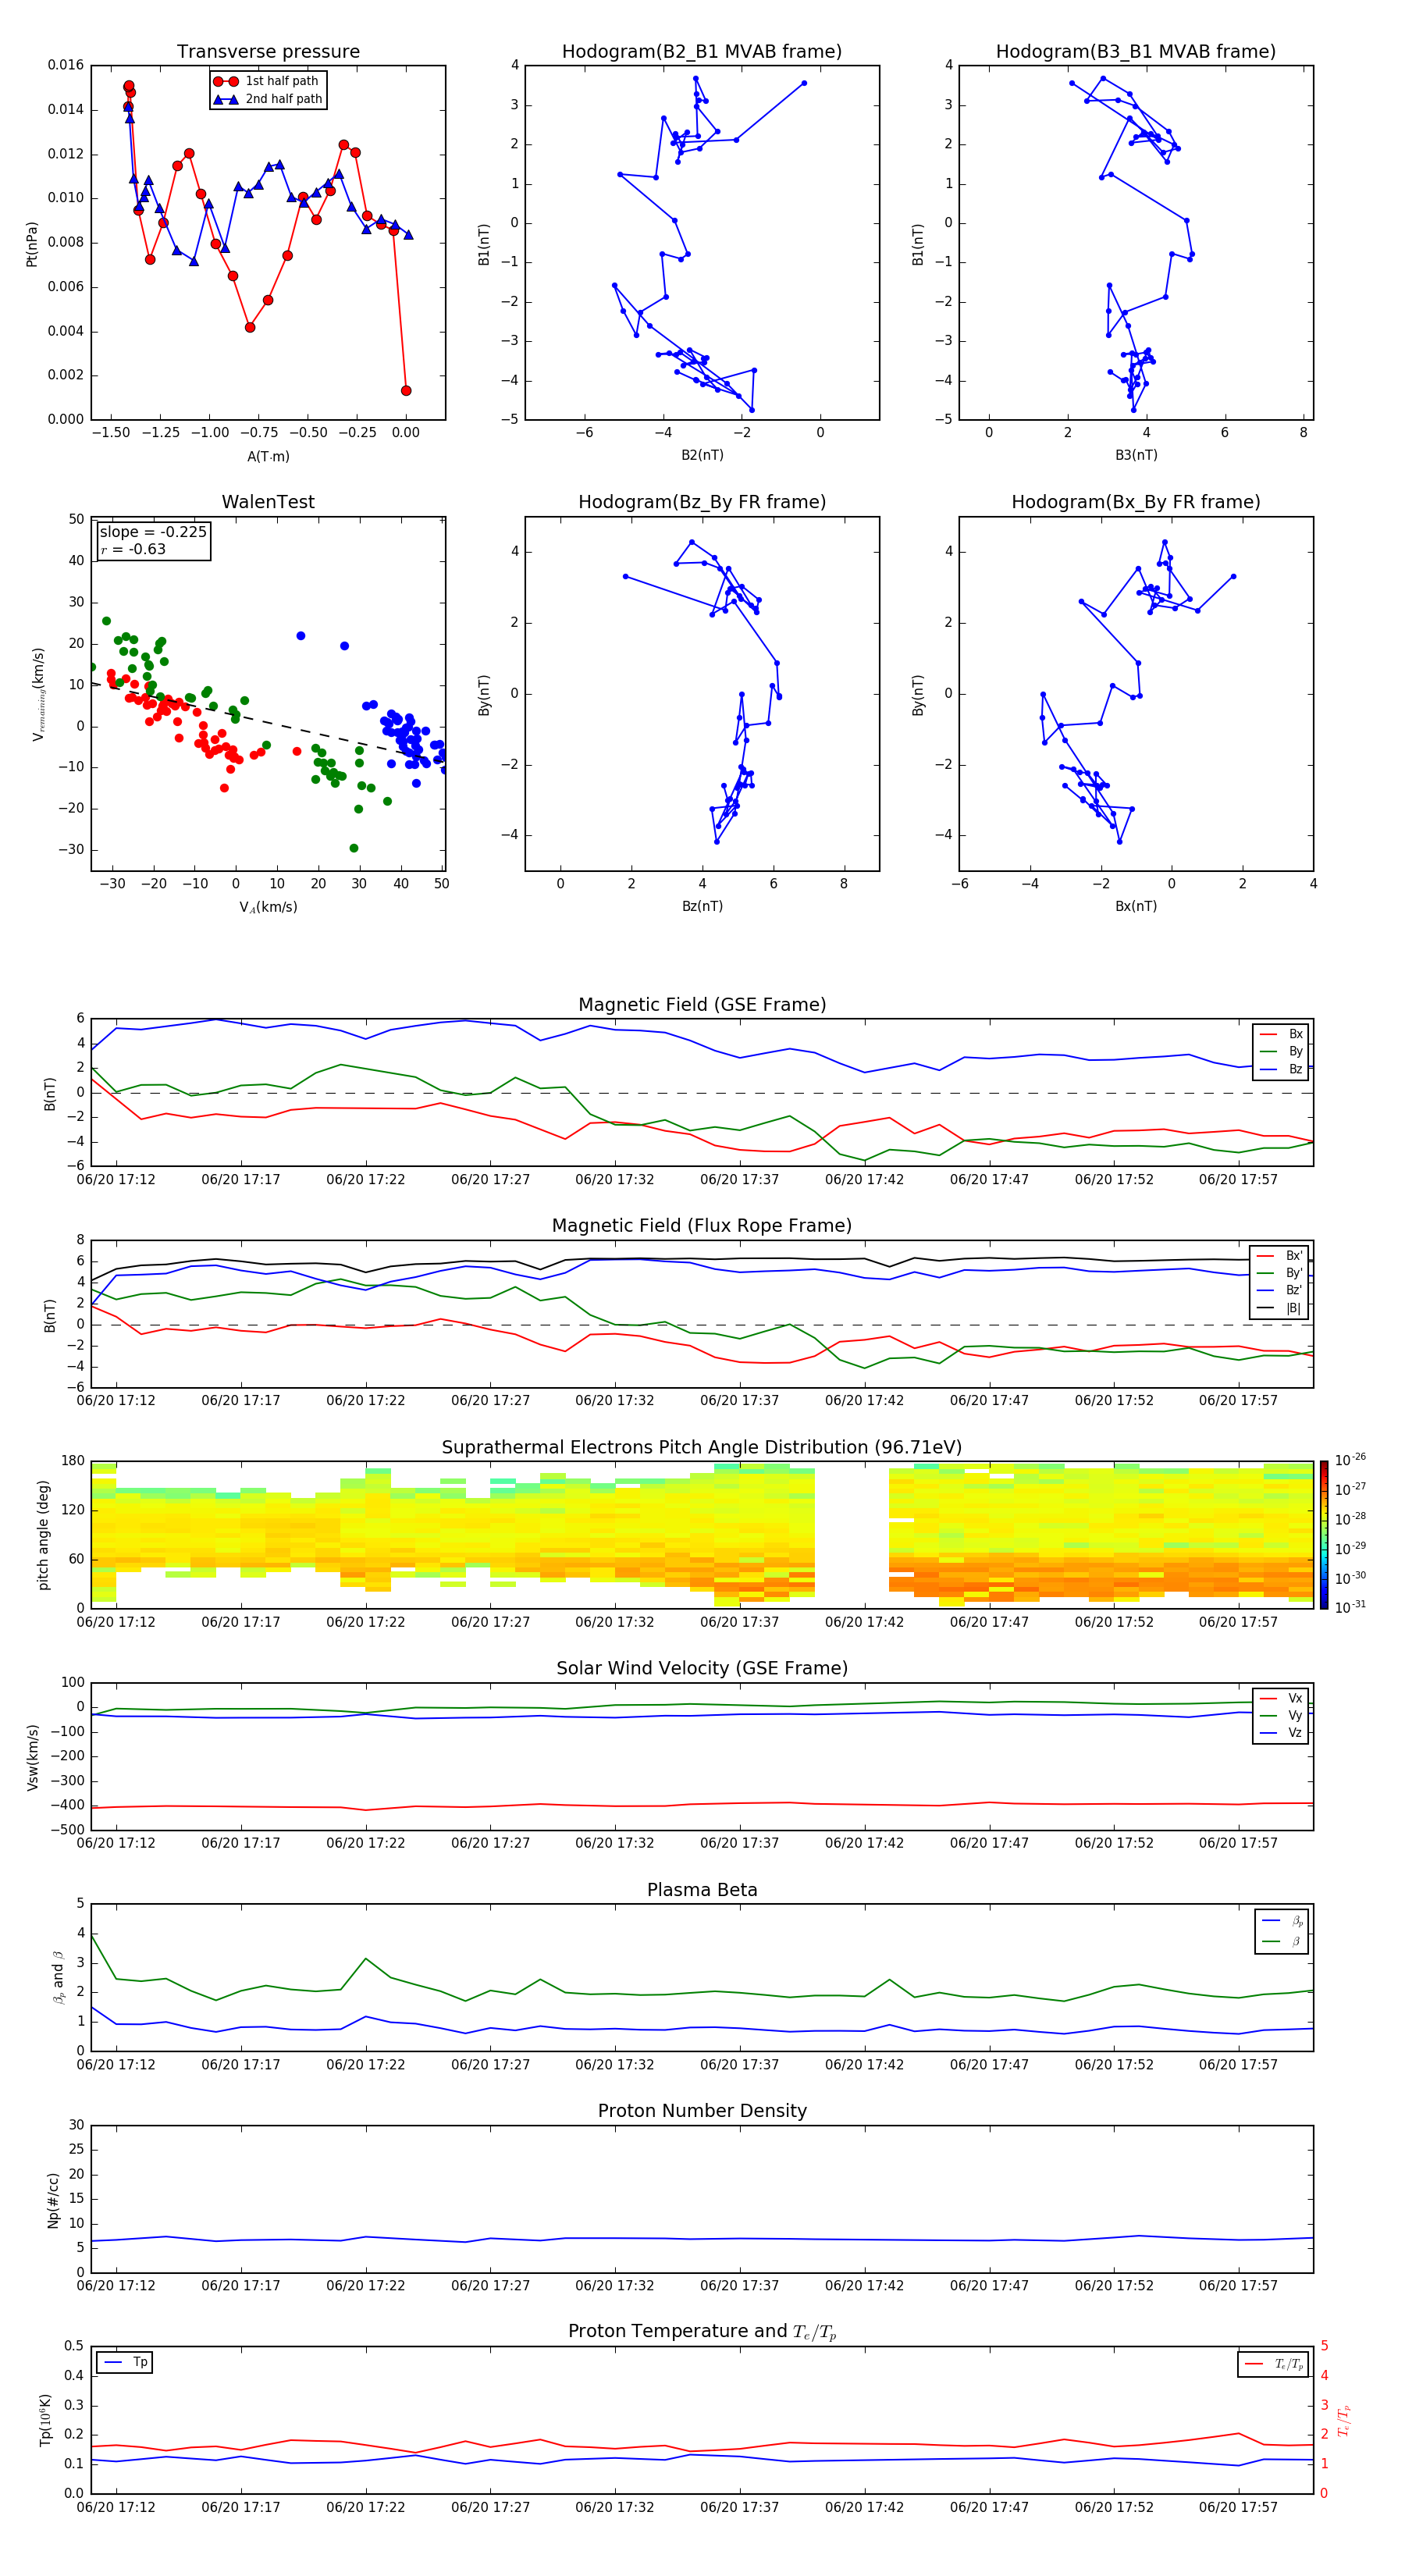Screen dimensions: 1405x2576
Task: Click the "Hodogram(Bz_By FR frame)" title
Action: (702, 502)
